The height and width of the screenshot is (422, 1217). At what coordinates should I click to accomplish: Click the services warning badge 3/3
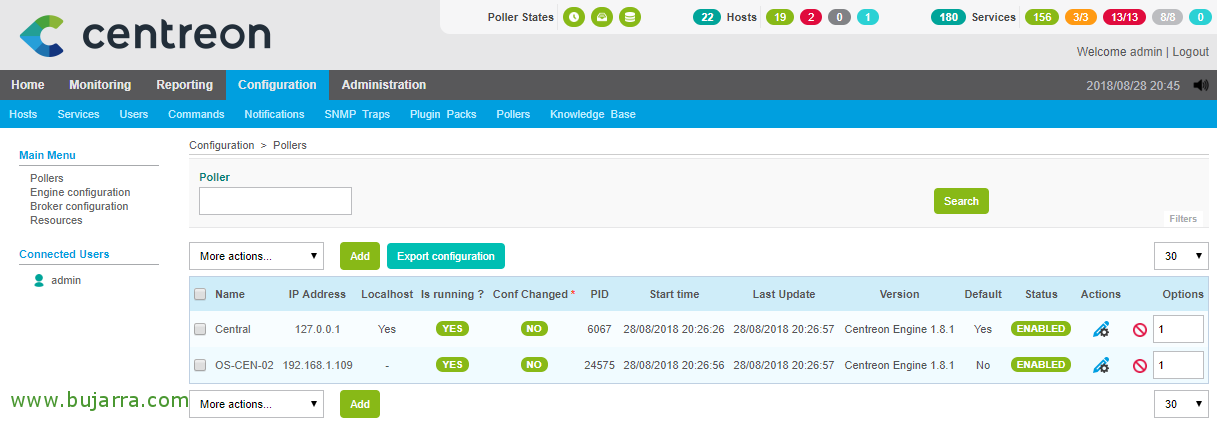(x=1081, y=17)
